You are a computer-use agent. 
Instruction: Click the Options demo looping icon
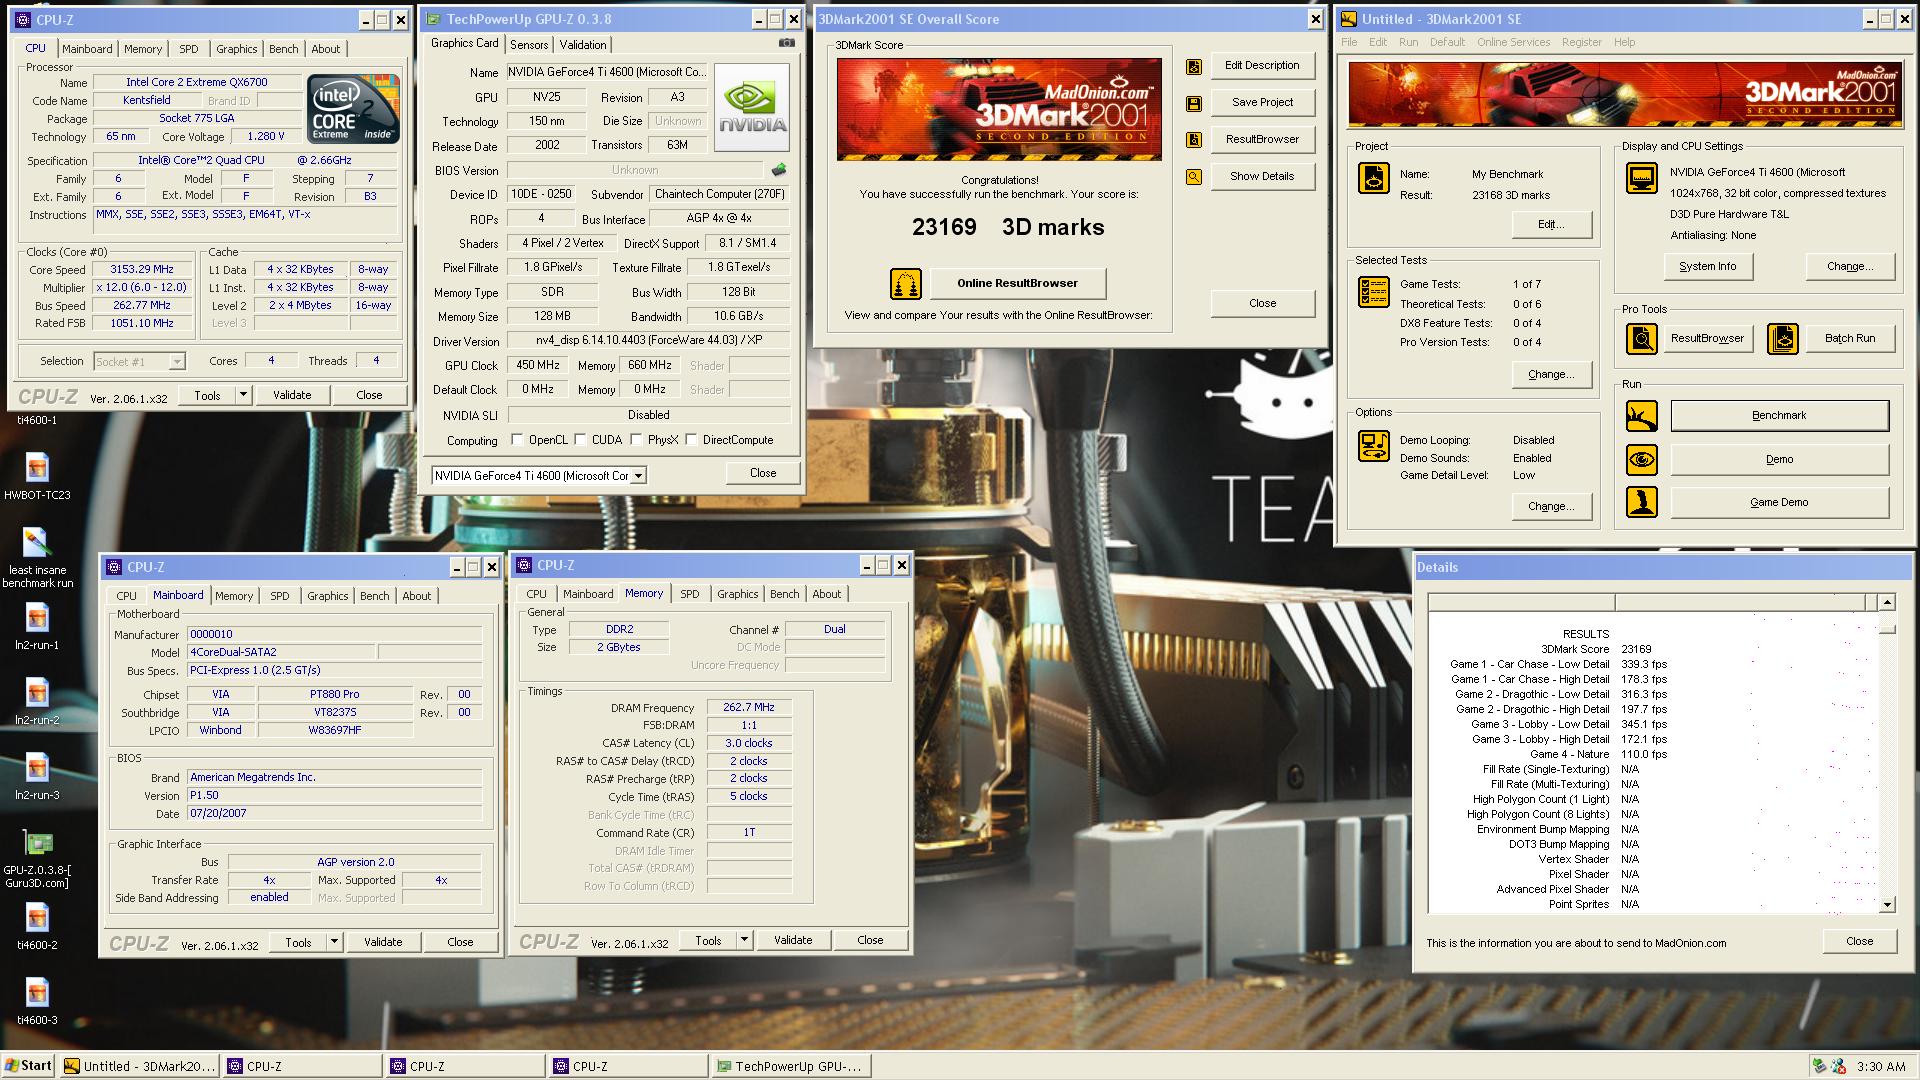tap(1374, 446)
